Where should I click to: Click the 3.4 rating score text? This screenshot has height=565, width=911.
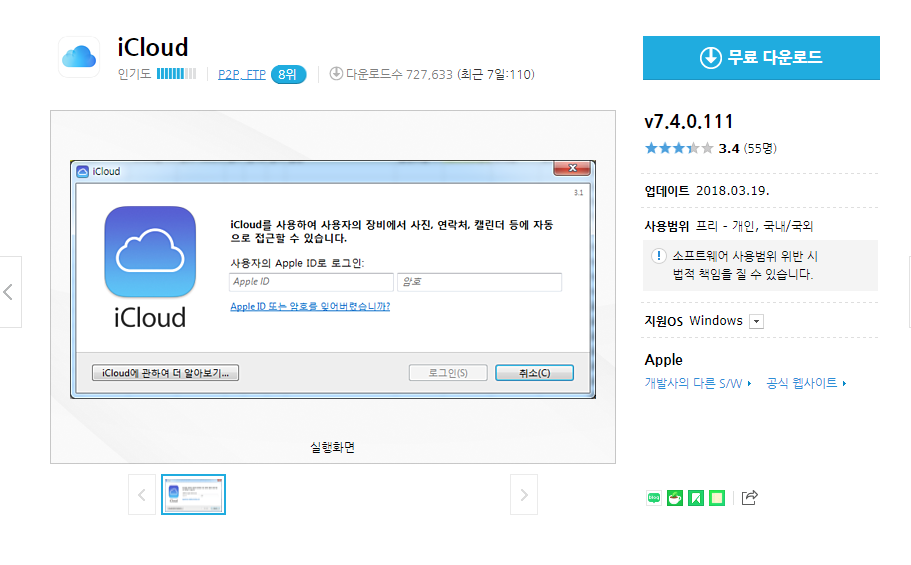point(729,149)
